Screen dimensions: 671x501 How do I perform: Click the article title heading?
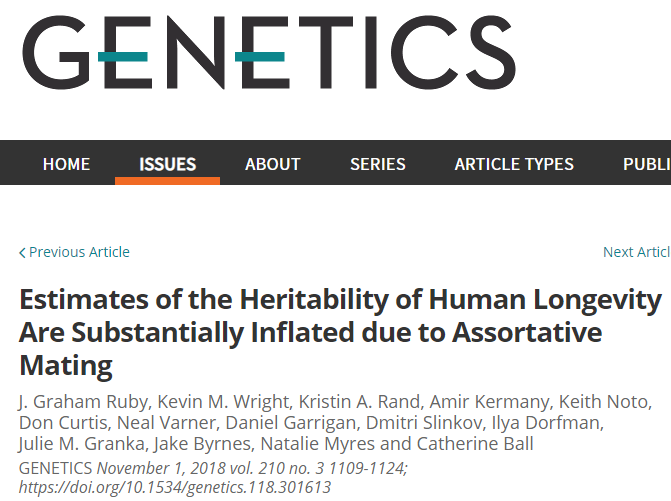[340, 332]
